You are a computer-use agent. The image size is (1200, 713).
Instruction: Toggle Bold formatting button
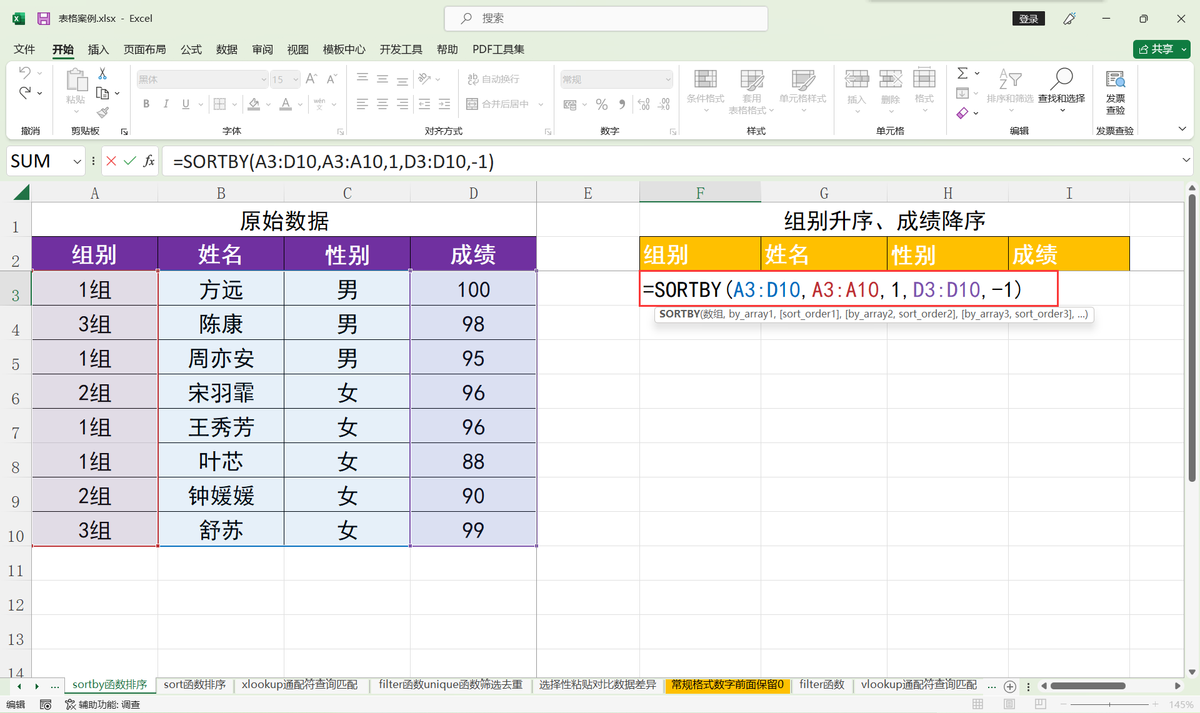pyautogui.click(x=146, y=104)
